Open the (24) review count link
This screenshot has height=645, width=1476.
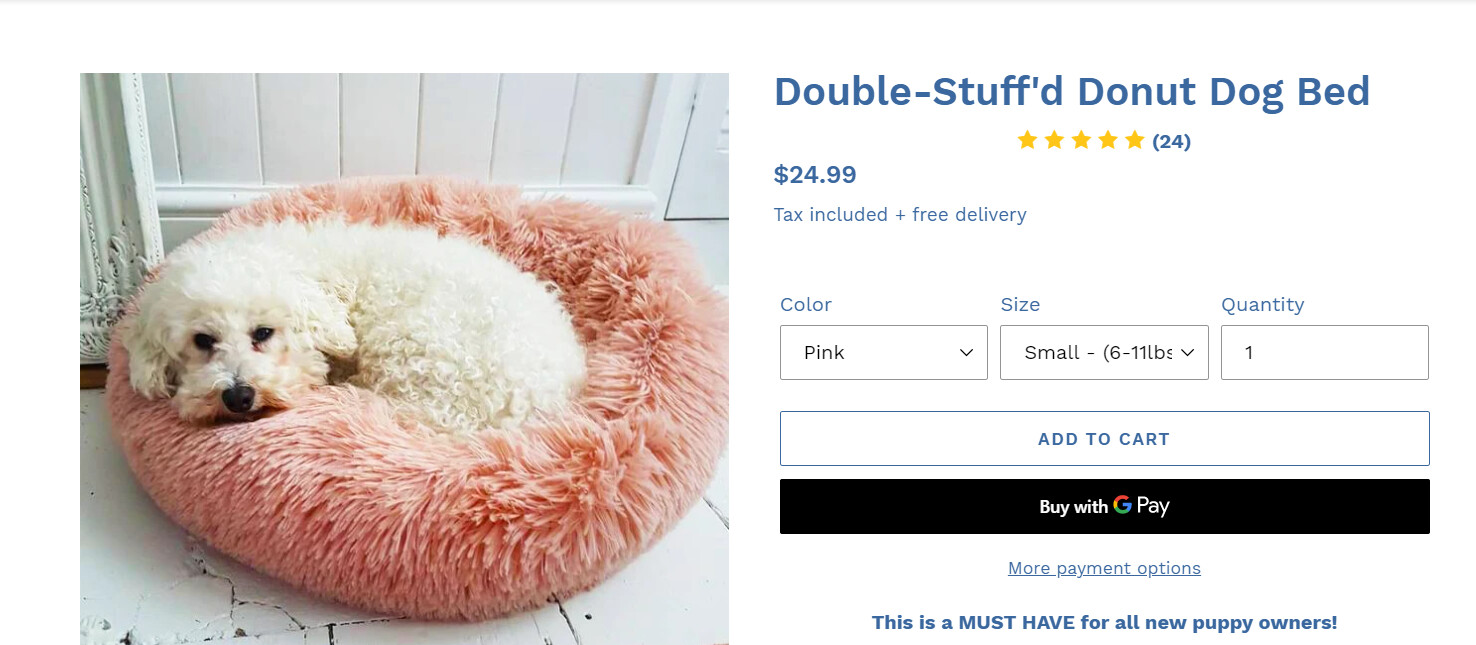coord(1171,141)
